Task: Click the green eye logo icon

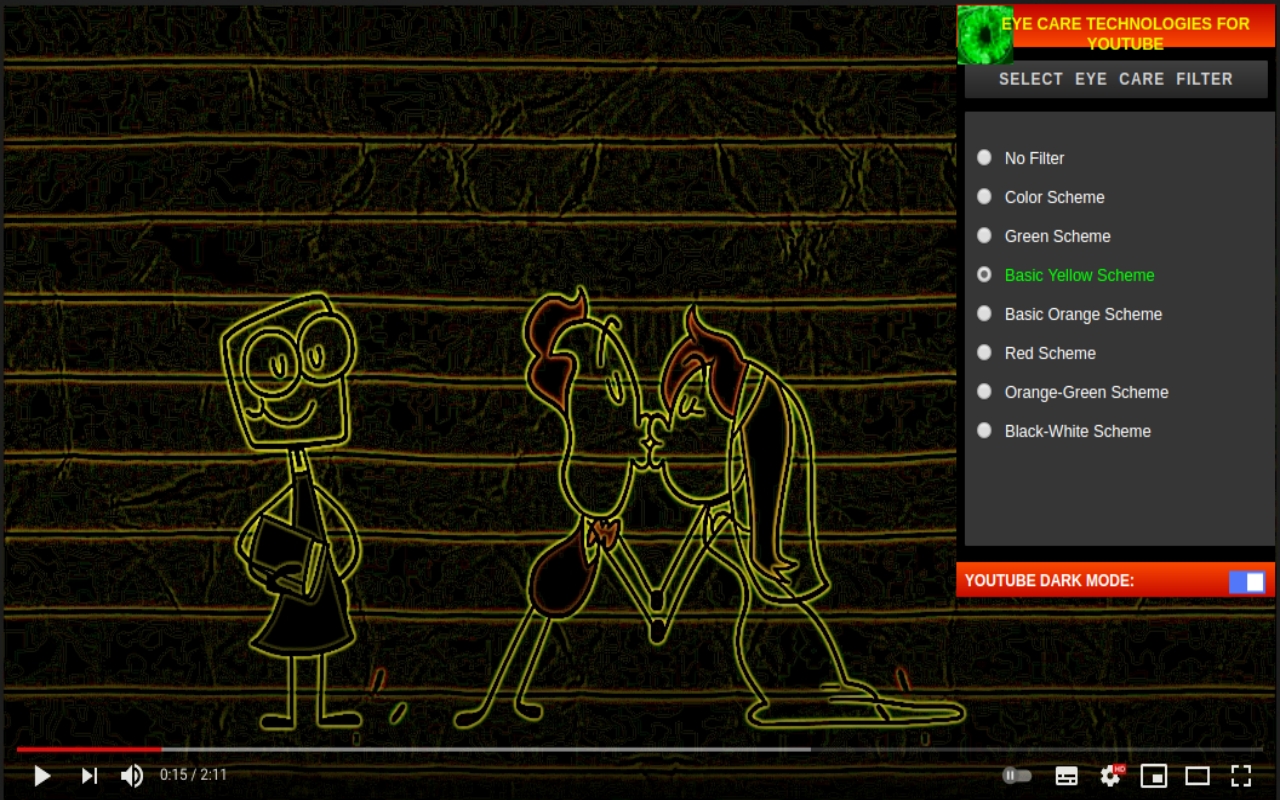Action: tap(985, 35)
